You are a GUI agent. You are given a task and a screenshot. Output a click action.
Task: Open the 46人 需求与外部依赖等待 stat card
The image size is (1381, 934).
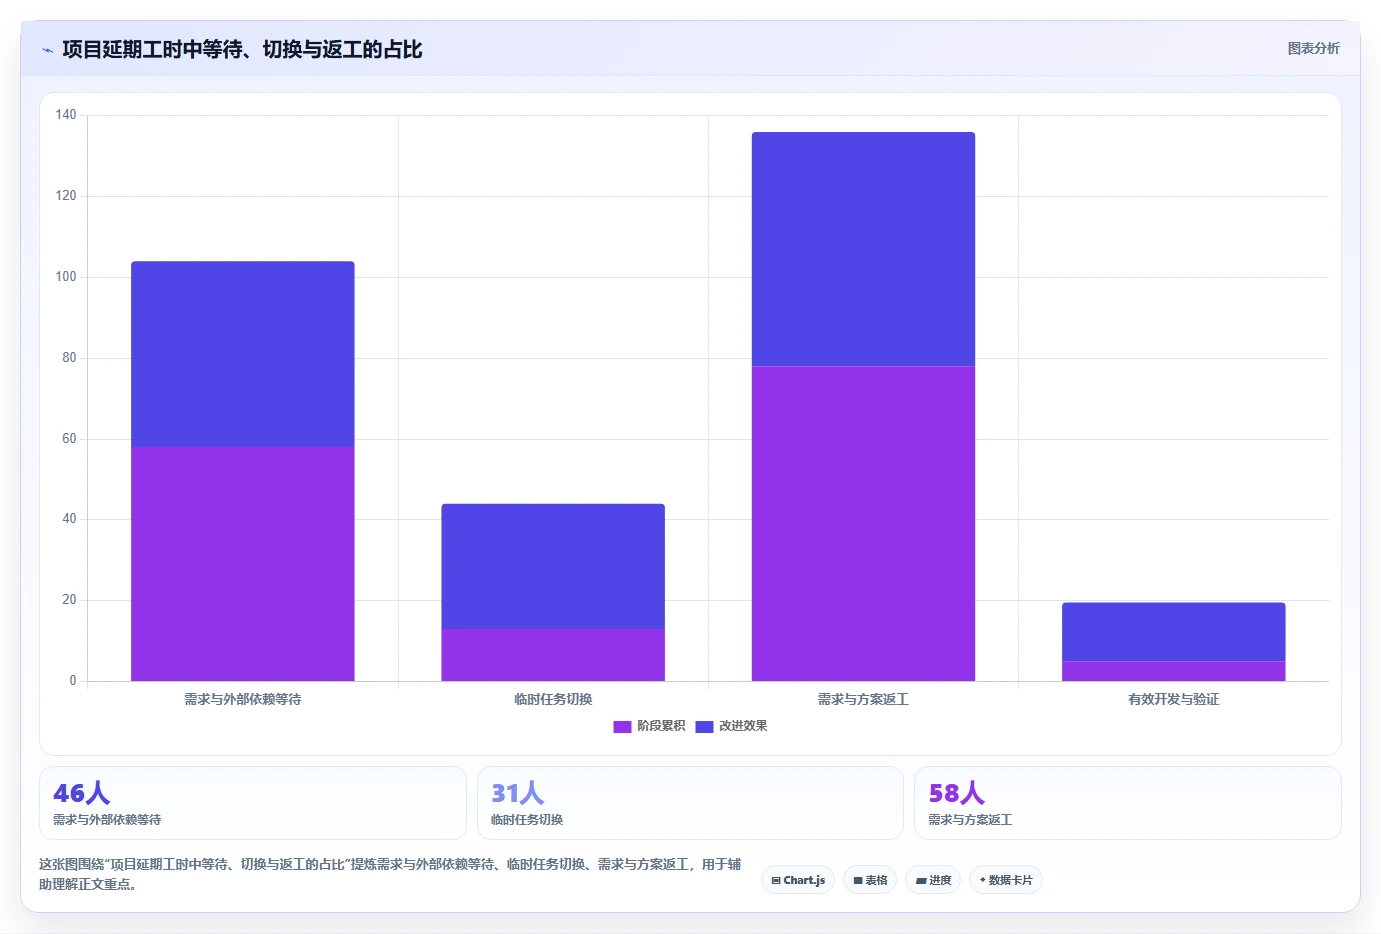[253, 803]
